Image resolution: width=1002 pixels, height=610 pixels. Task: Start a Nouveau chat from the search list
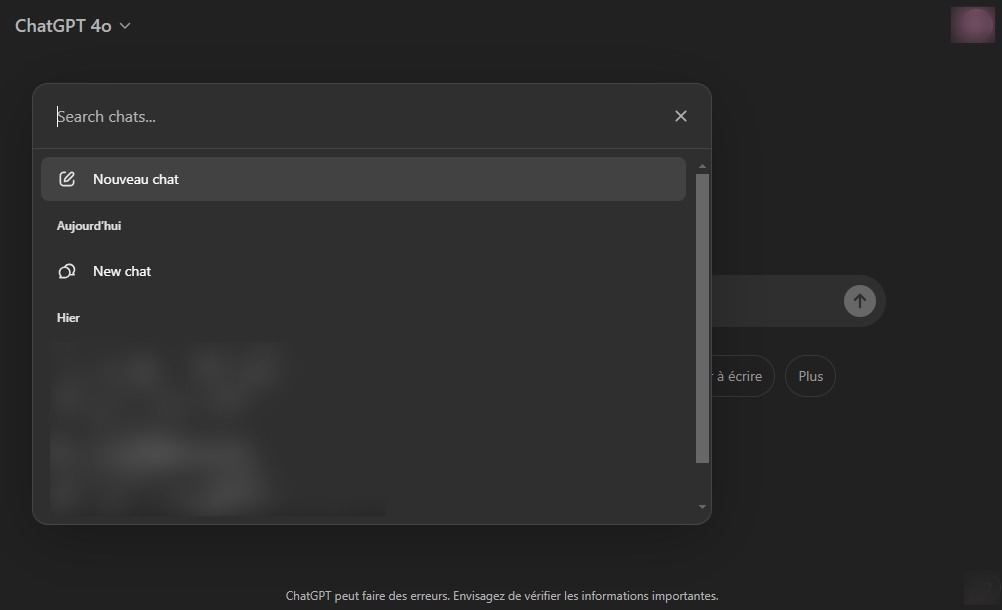point(363,179)
